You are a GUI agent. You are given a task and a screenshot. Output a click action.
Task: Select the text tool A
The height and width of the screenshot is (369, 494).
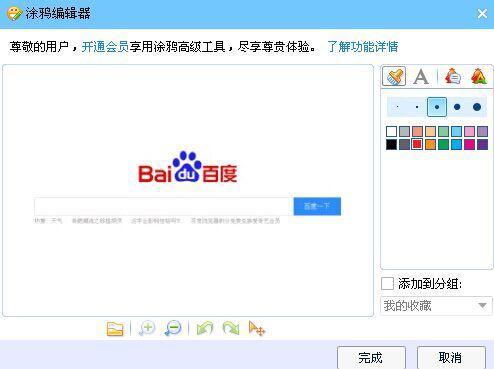coord(421,76)
